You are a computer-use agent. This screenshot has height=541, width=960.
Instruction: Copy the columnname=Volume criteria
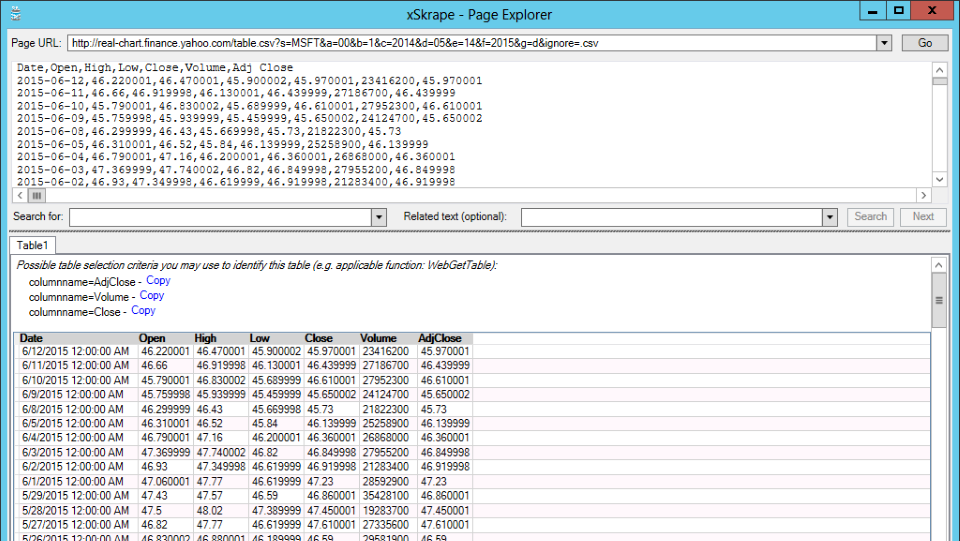(x=151, y=295)
